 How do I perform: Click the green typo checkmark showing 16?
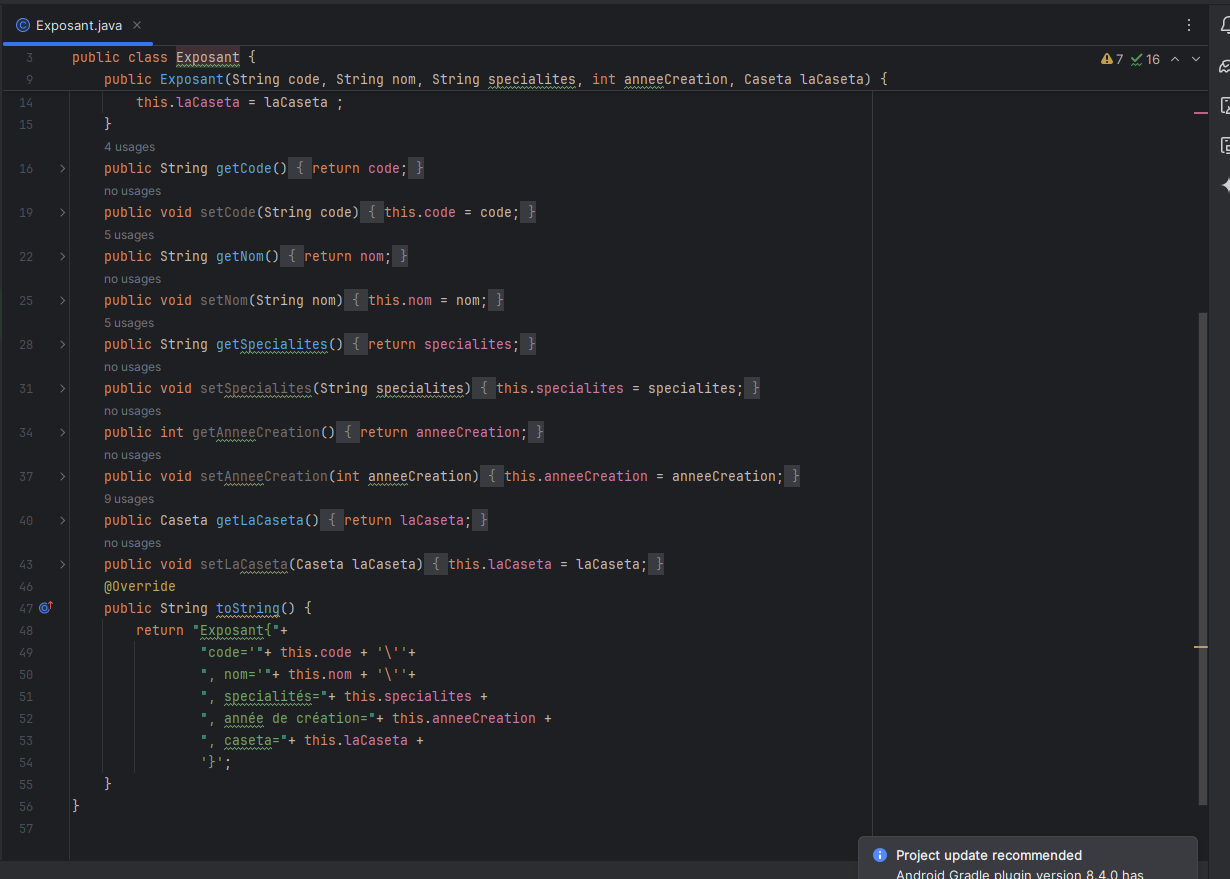(1146, 60)
